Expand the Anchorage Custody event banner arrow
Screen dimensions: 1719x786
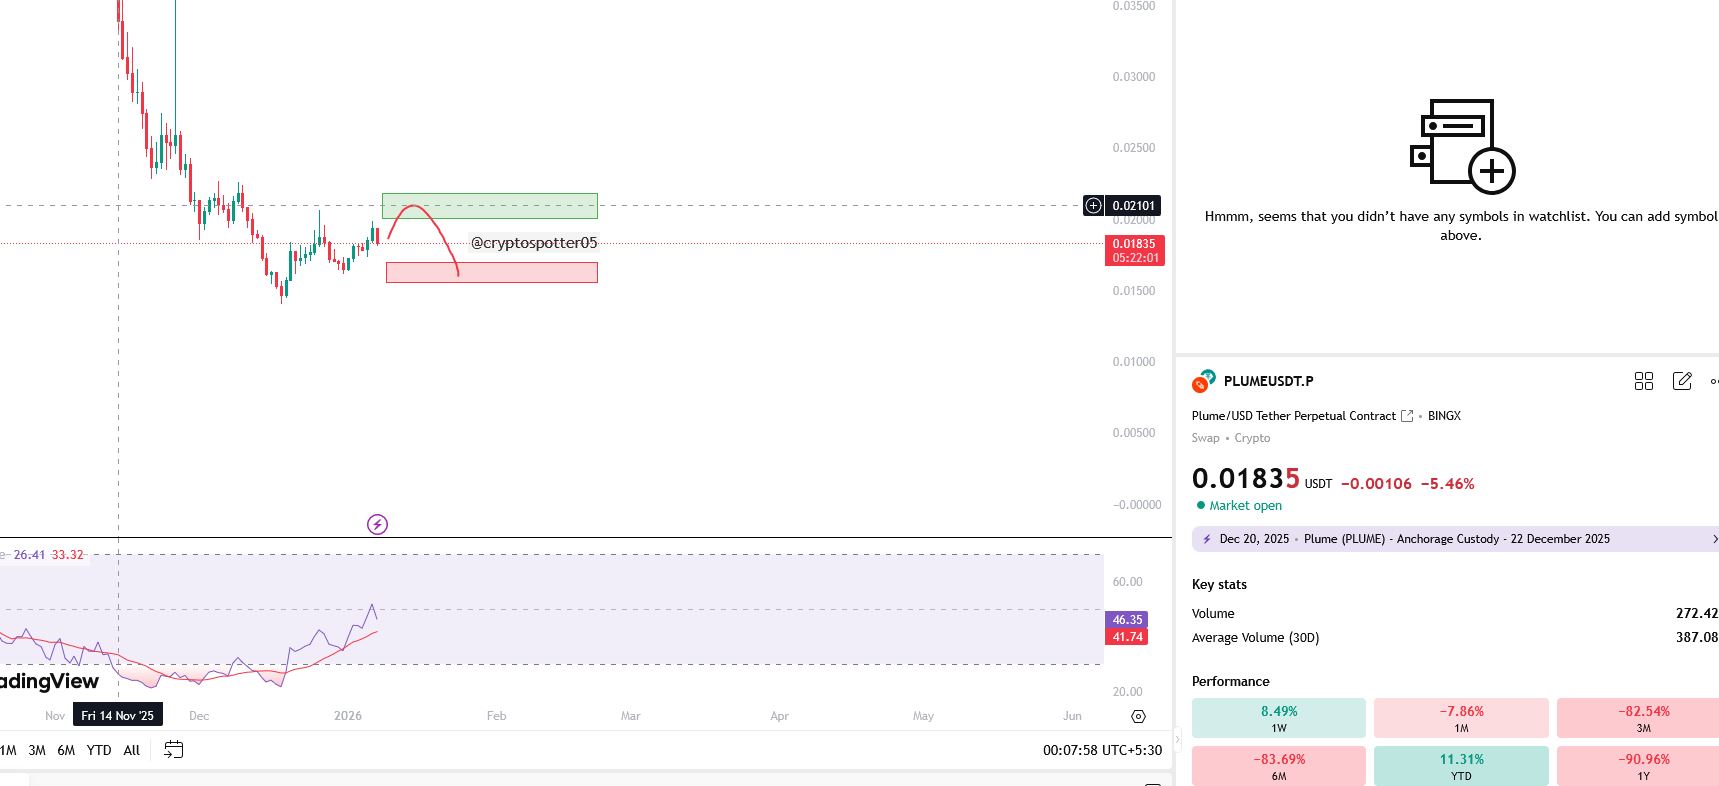(1714, 539)
